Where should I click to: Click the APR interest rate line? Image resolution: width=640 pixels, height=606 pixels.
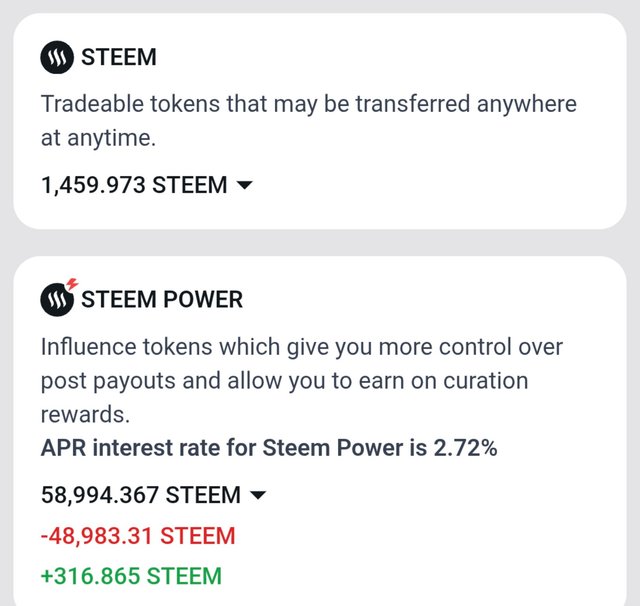coord(269,448)
